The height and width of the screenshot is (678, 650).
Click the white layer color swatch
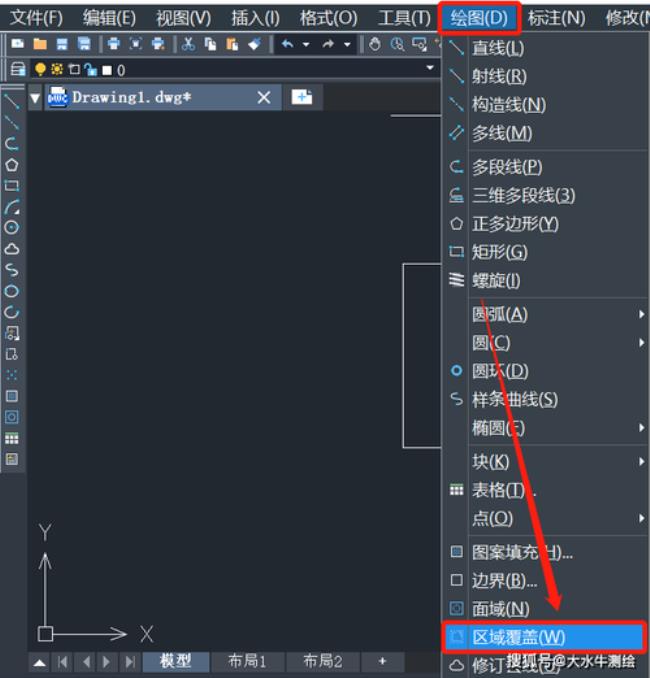(x=107, y=70)
